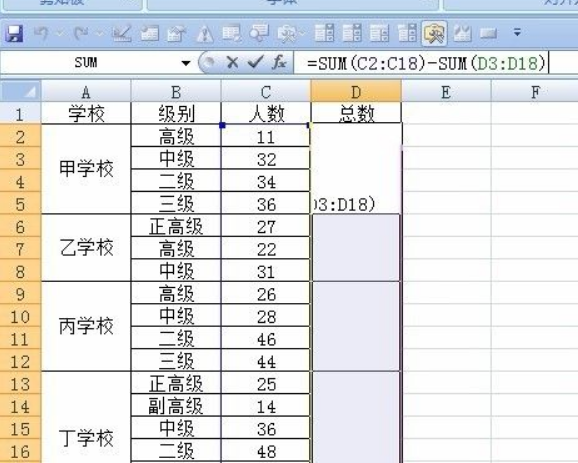
Task: Click empty cell E3
Action: [446, 159]
